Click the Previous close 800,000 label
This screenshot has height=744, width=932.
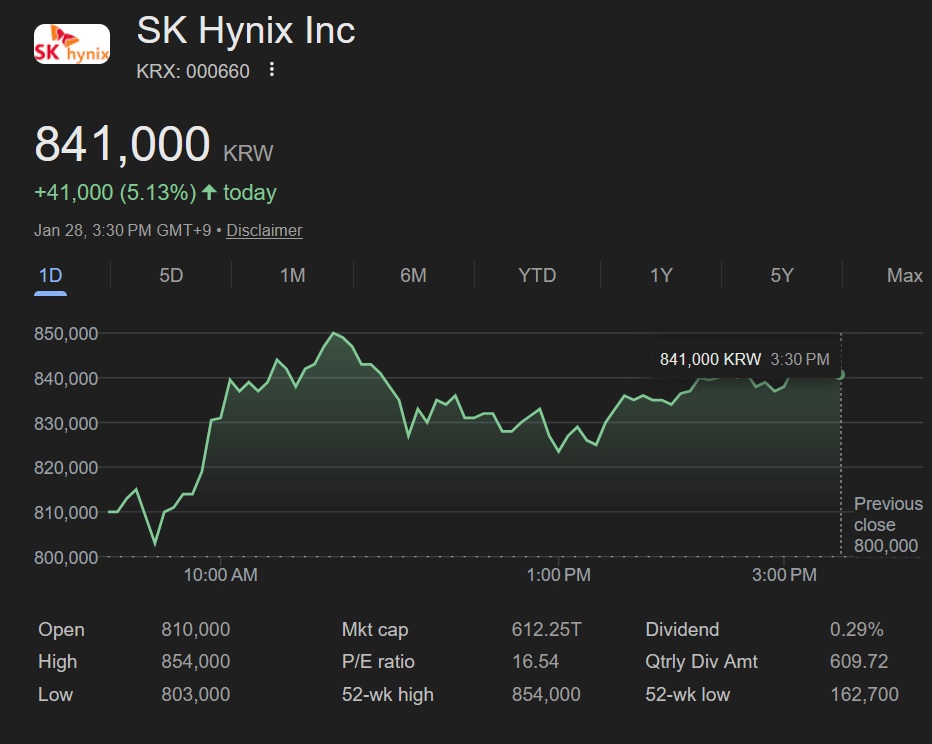pyautogui.click(x=887, y=525)
